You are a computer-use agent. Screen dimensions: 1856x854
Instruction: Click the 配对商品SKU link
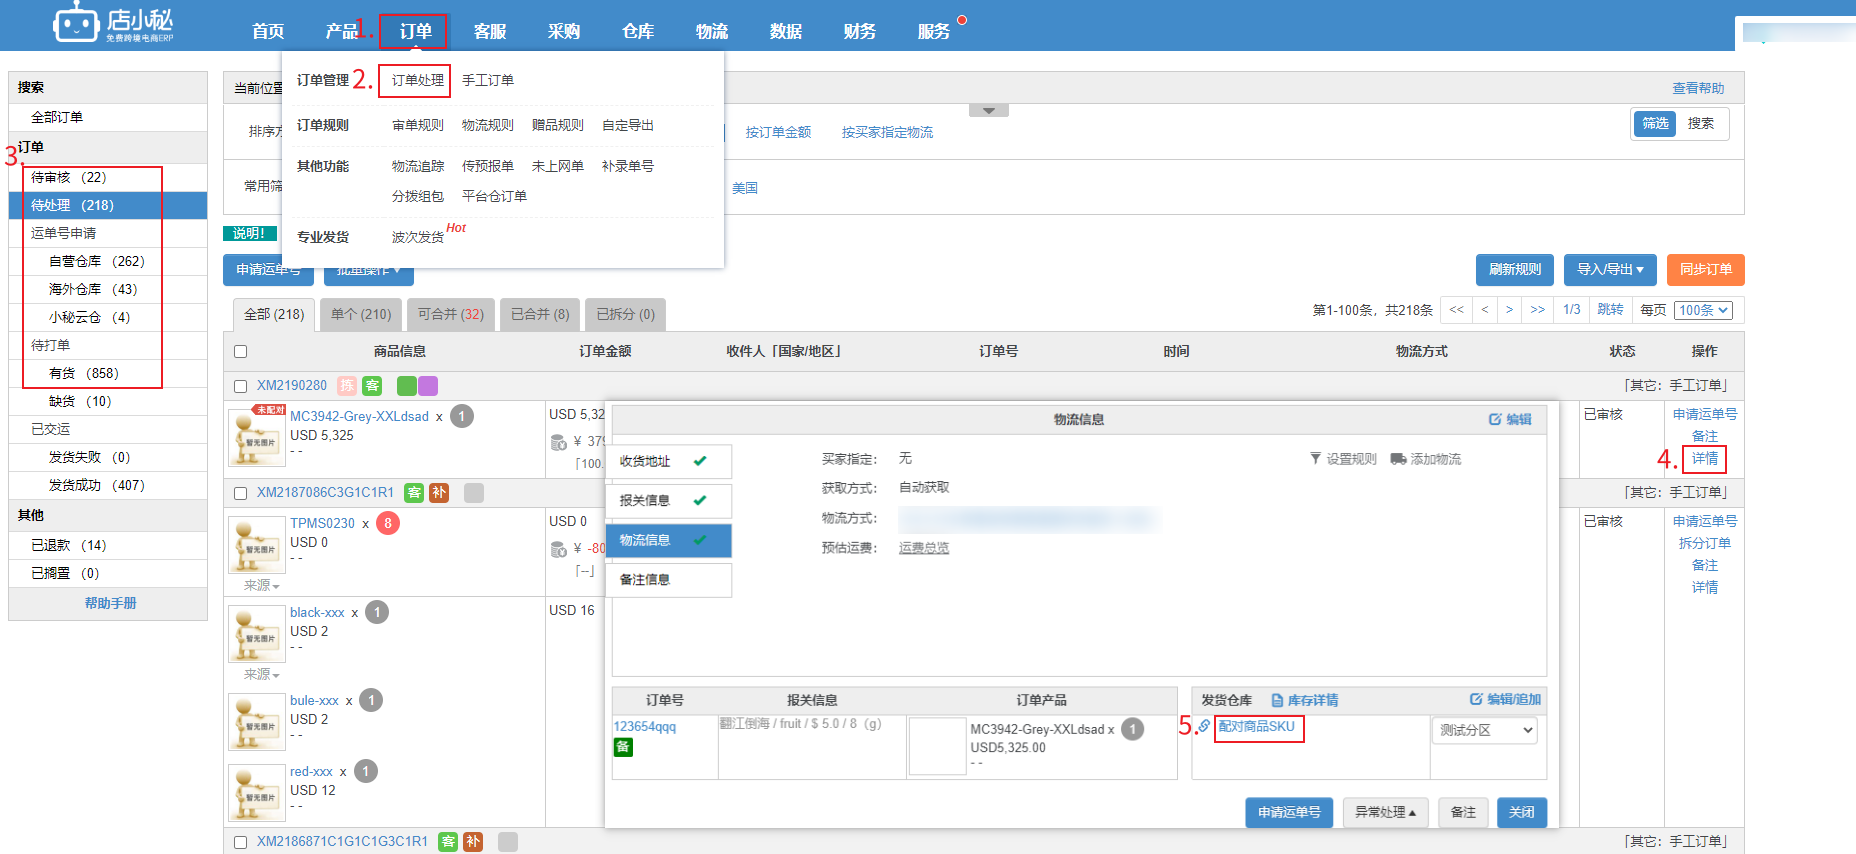pyautogui.click(x=1256, y=727)
